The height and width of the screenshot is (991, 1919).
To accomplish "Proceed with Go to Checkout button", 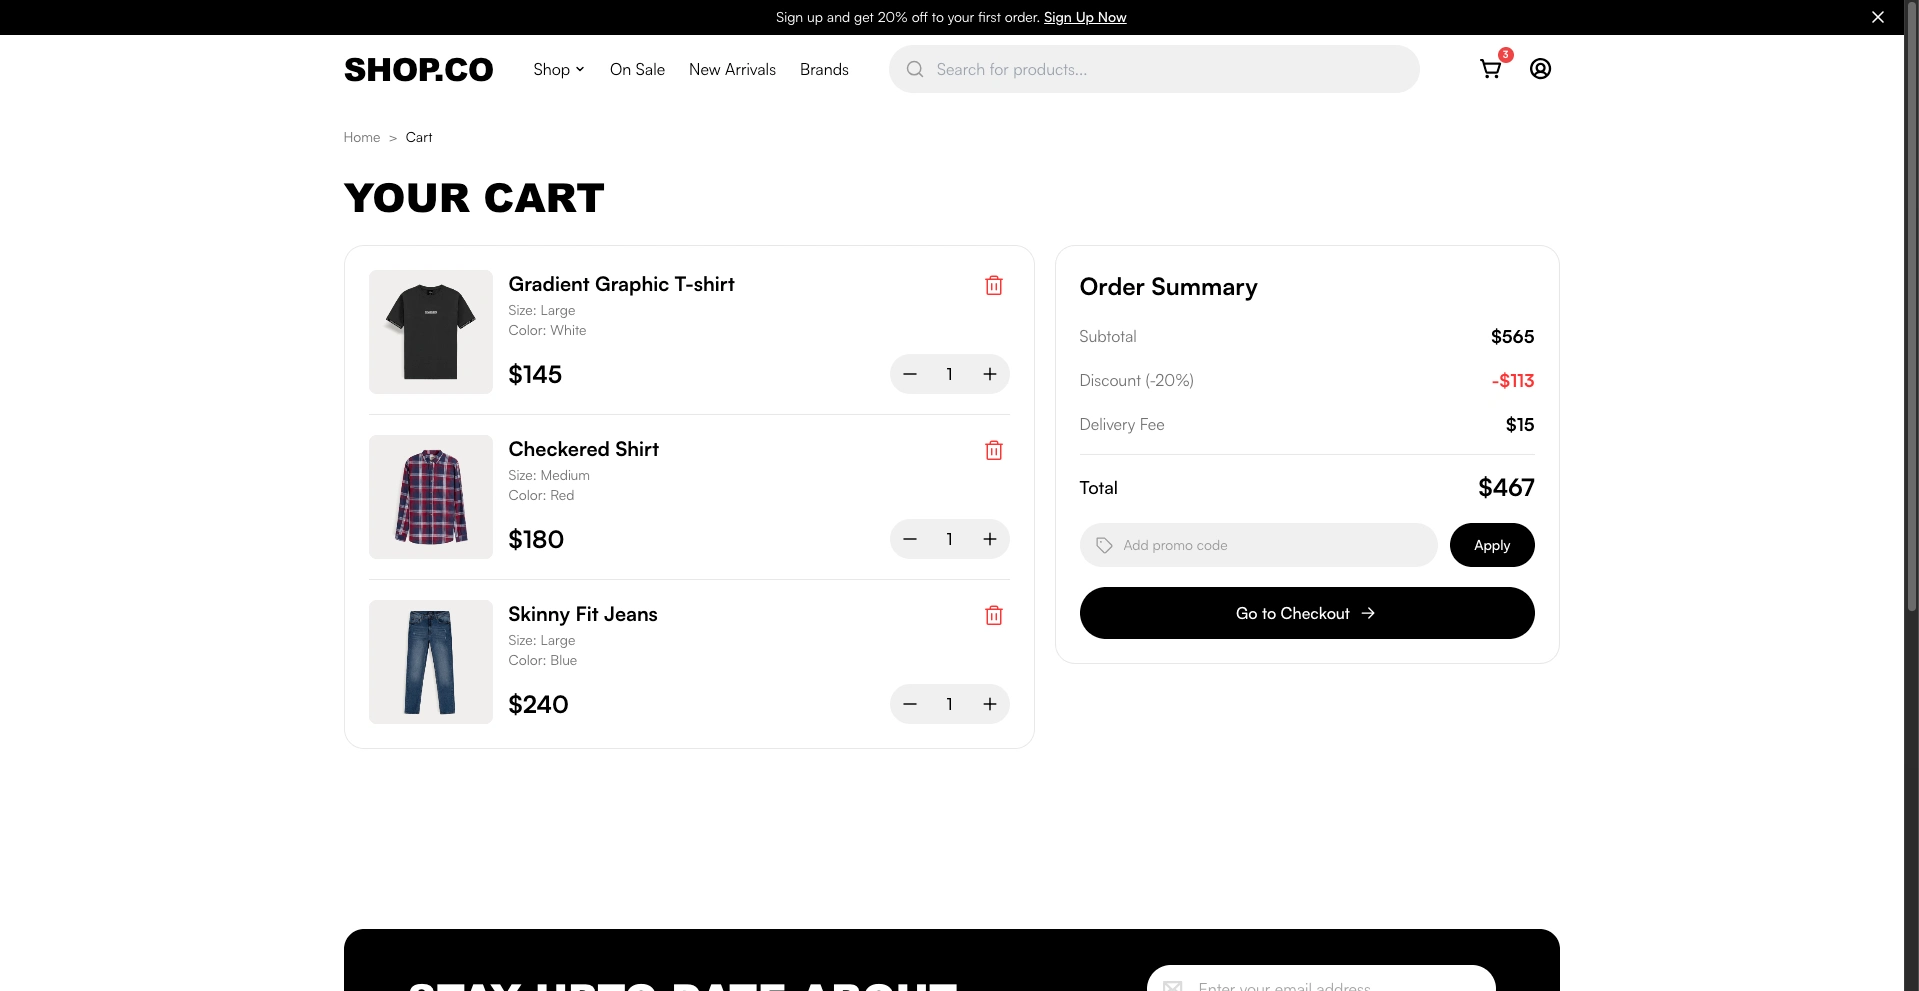I will point(1306,613).
